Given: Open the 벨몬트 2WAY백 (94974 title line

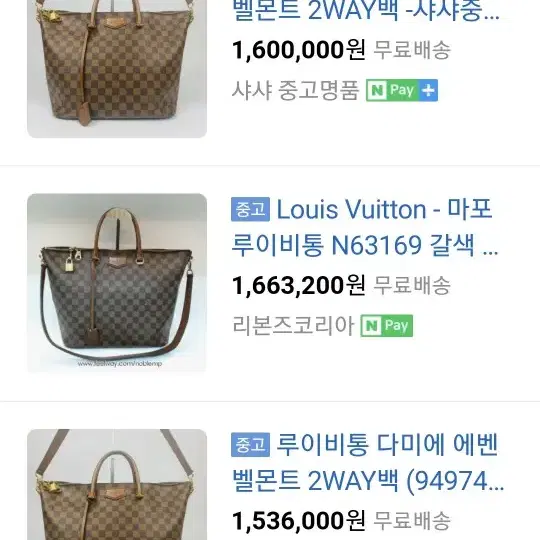Looking at the screenshot, I should pos(368,480).
